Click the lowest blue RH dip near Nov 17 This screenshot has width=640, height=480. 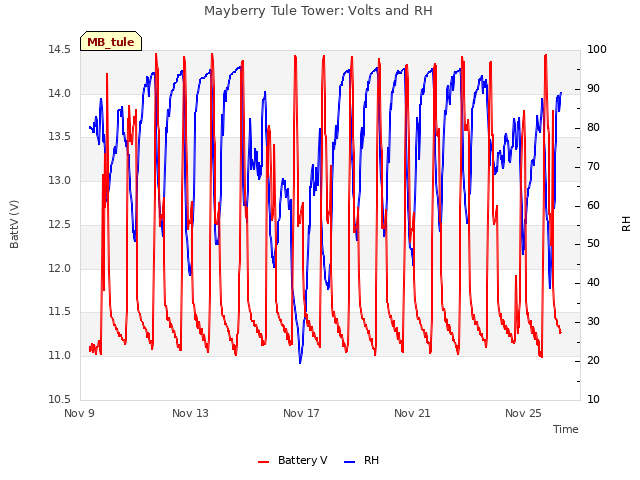pyautogui.click(x=300, y=362)
